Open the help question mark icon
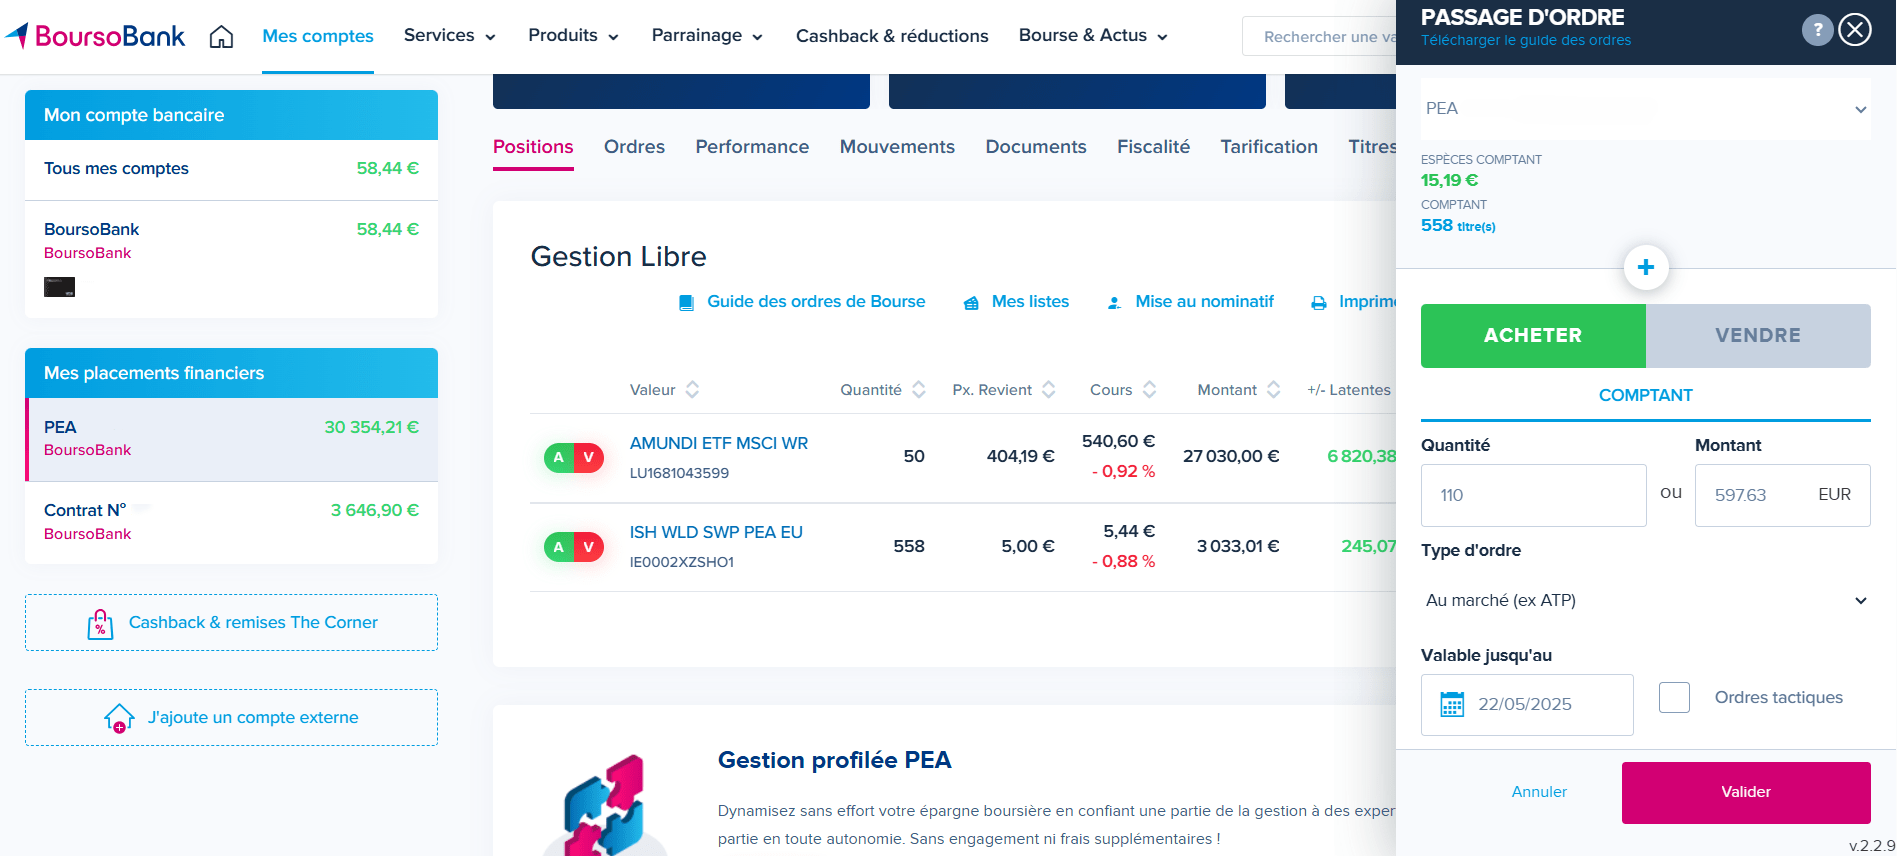The width and height of the screenshot is (1897, 856). click(x=1817, y=30)
